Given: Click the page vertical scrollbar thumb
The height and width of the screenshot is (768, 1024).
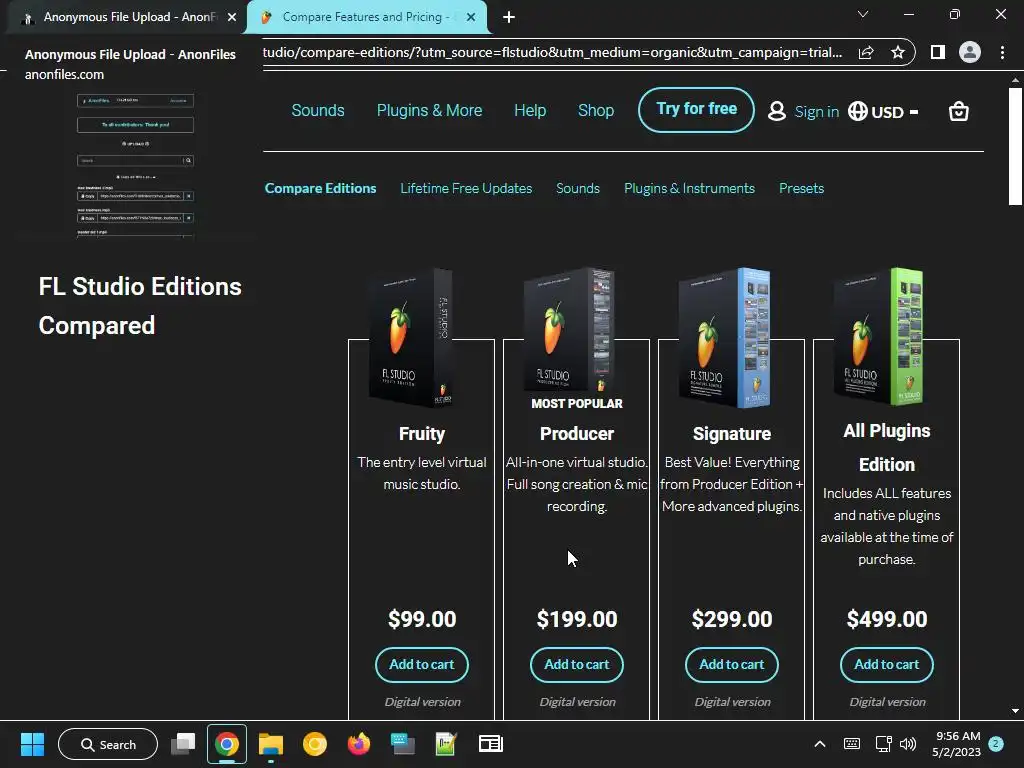Looking at the screenshot, I should [1015, 146].
